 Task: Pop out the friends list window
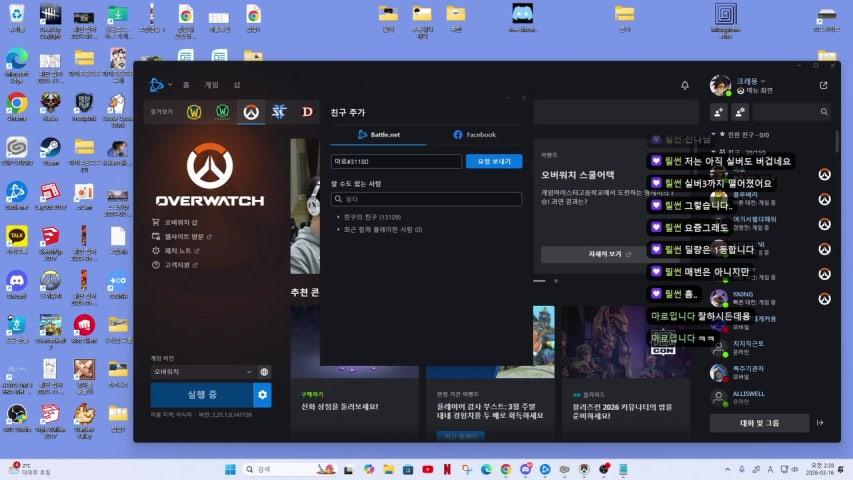click(x=824, y=85)
